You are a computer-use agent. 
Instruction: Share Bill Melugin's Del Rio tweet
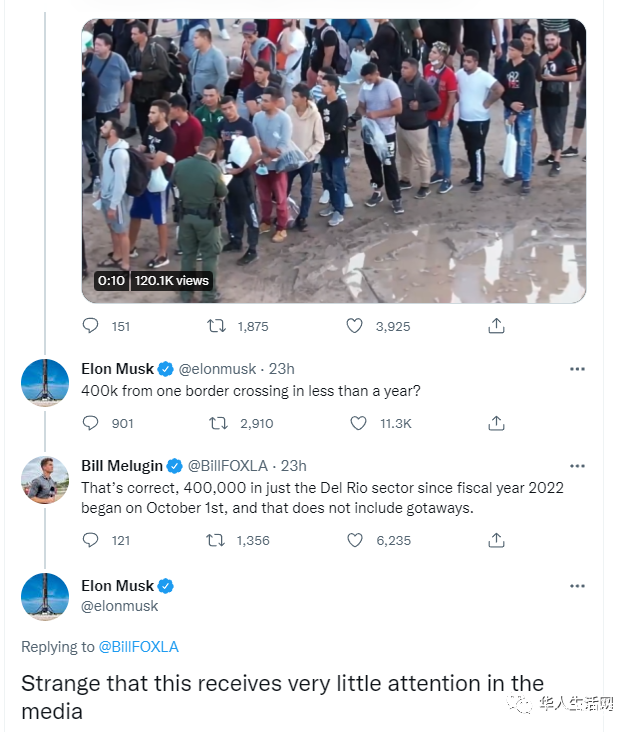[x=496, y=540]
